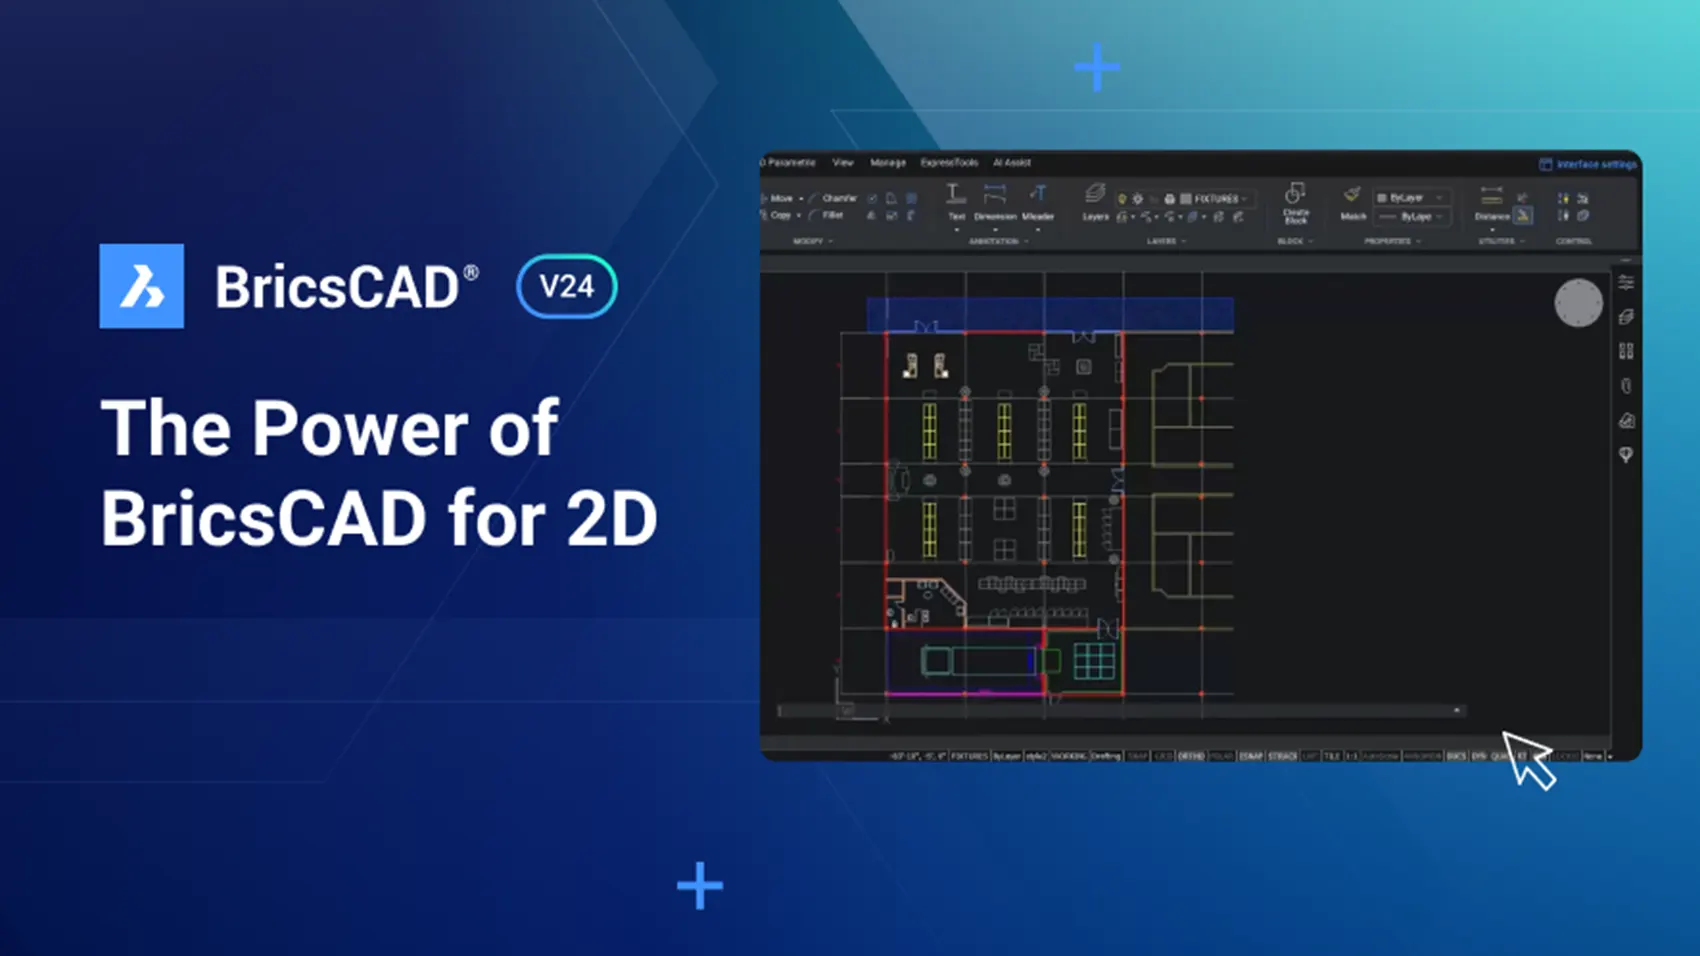This screenshot has width=1700, height=956.
Task: Click the layer freeze sun icon
Action: [1137, 198]
